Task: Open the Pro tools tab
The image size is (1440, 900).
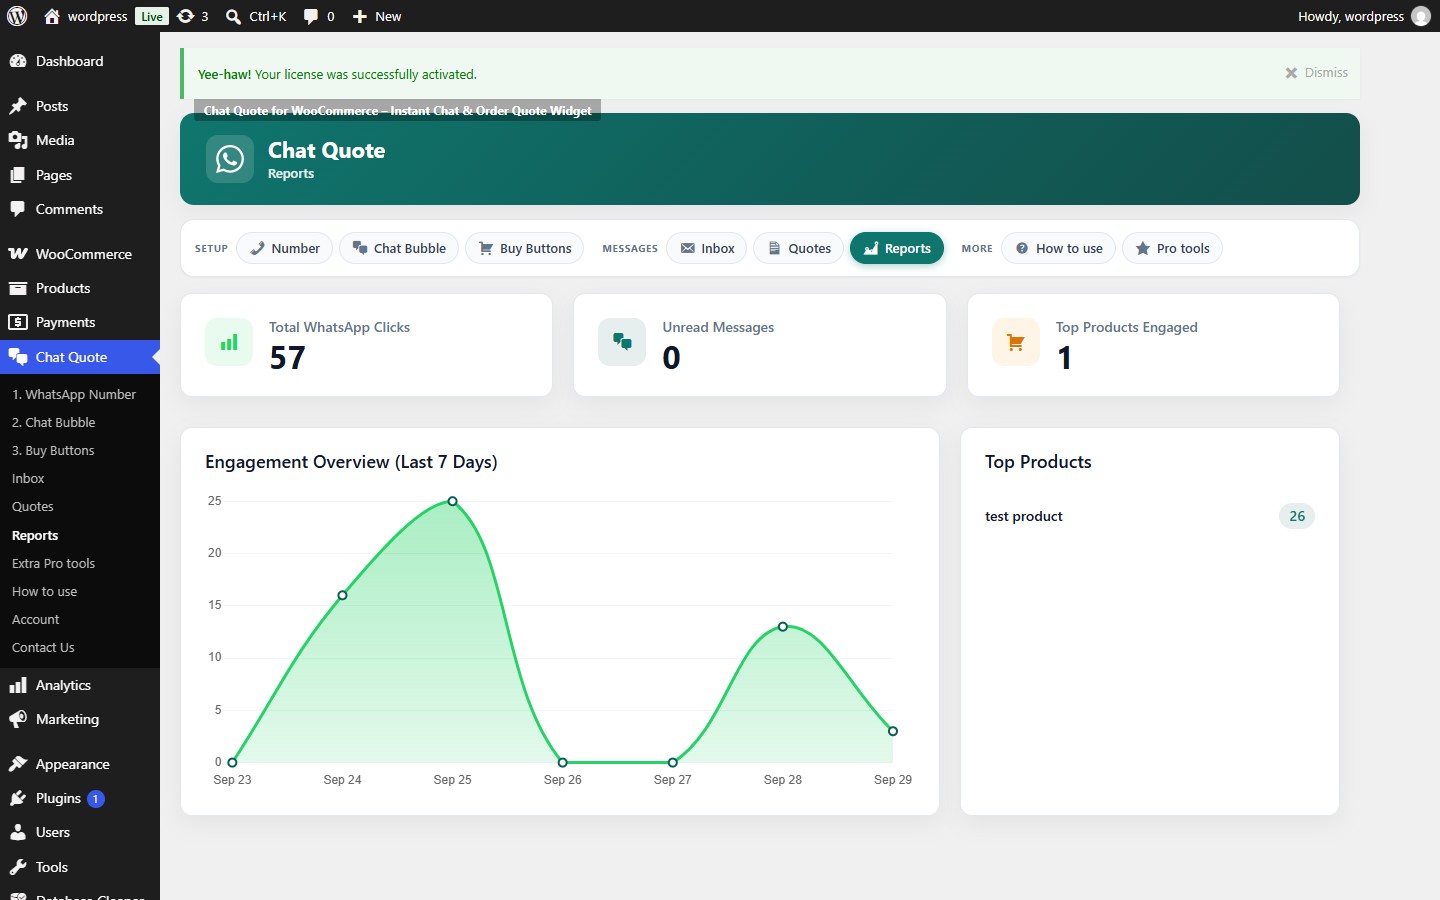Action: coord(1172,248)
